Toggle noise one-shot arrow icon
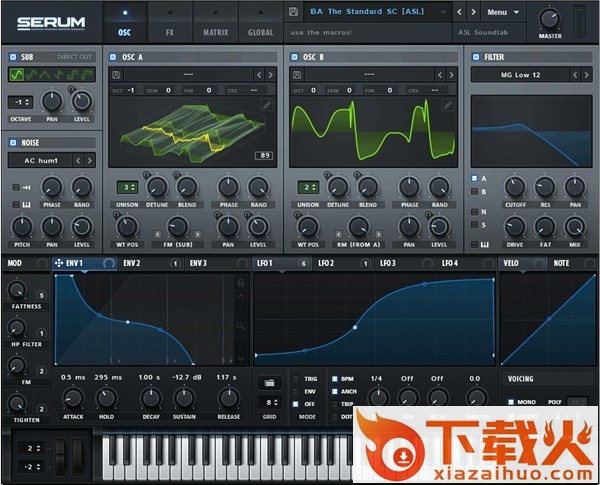Image resolution: width=600 pixels, height=485 pixels. pyautogui.click(x=26, y=188)
